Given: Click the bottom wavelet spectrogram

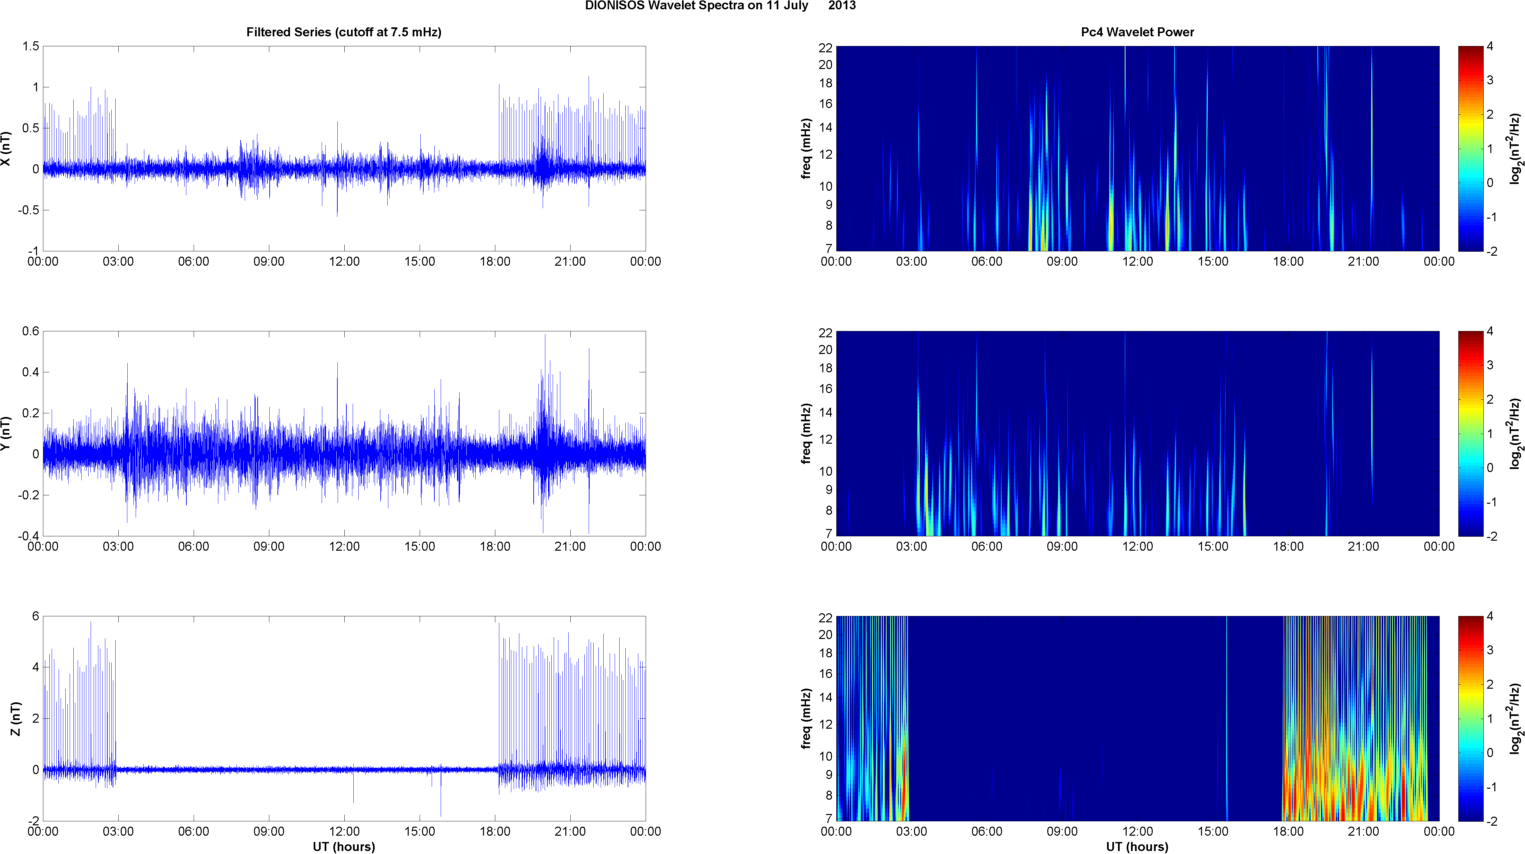Looking at the screenshot, I should click(x=1137, y=719).
